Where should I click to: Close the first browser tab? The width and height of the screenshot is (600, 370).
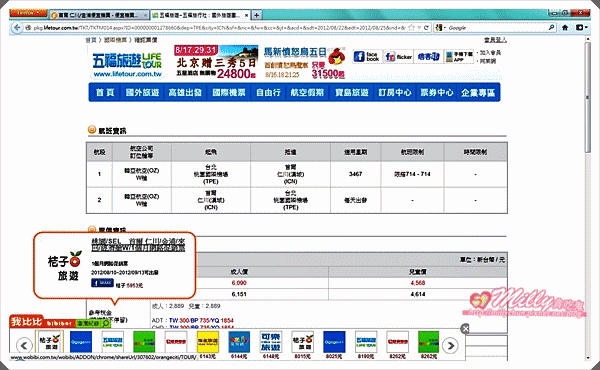click(x=145, y=15)
